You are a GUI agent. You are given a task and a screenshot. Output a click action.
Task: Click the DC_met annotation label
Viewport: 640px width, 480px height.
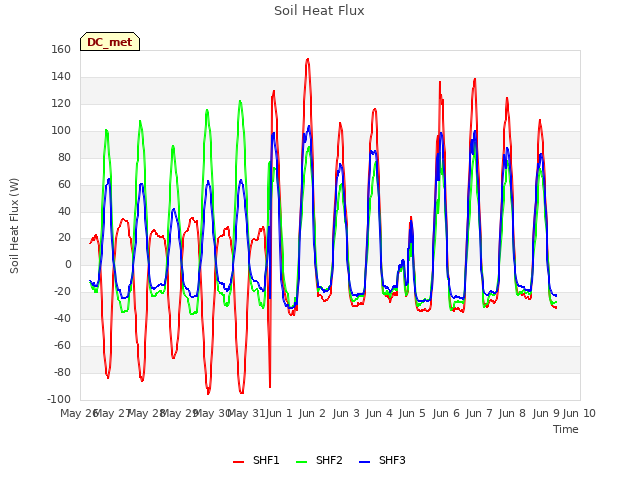pyautogui.click(x=110, y=42)
